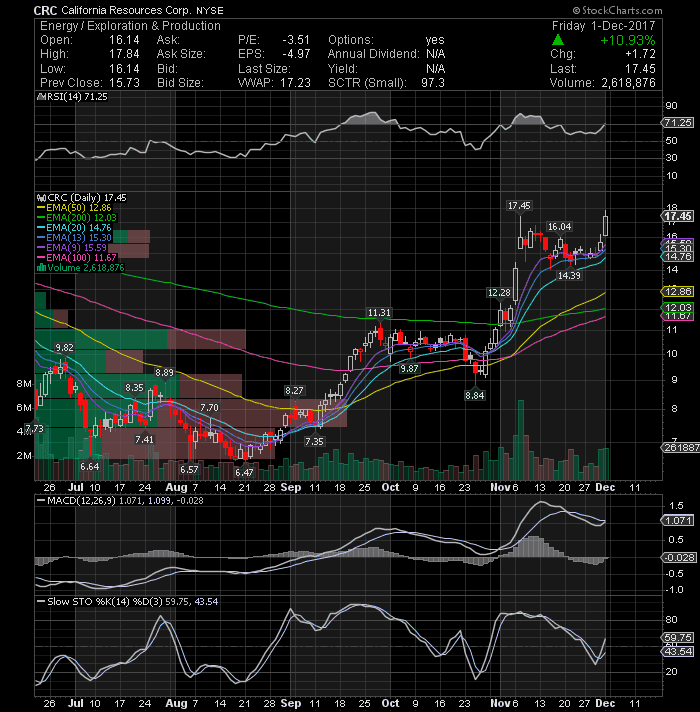Click the 9.87 price label
The width and height of the screenshot is (700, 712).
click(409, 369)
